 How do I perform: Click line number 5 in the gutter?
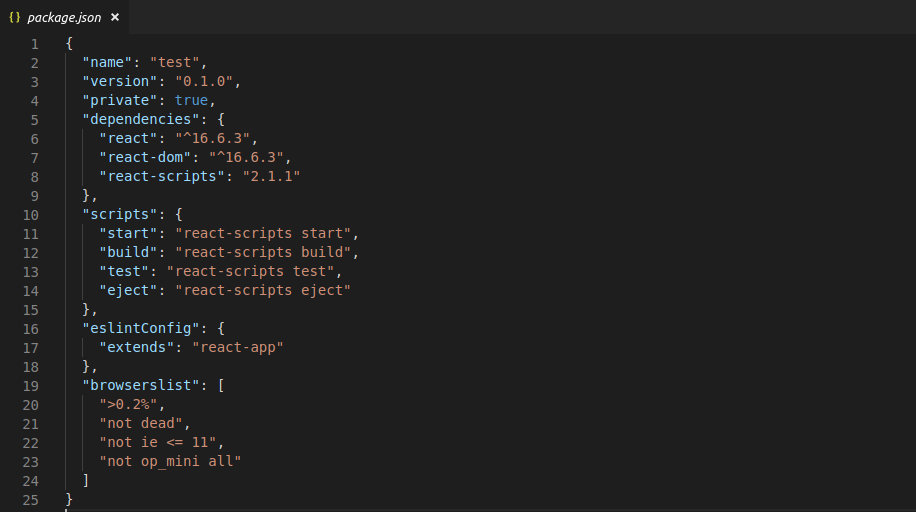(x=34, y=120)
